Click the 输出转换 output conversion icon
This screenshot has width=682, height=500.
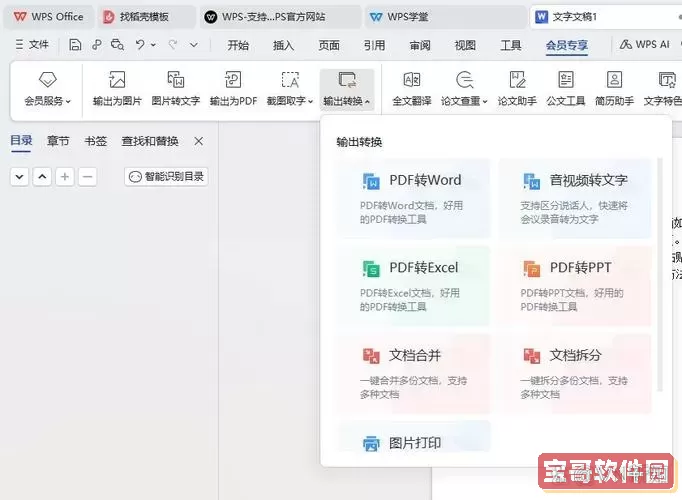347,80
